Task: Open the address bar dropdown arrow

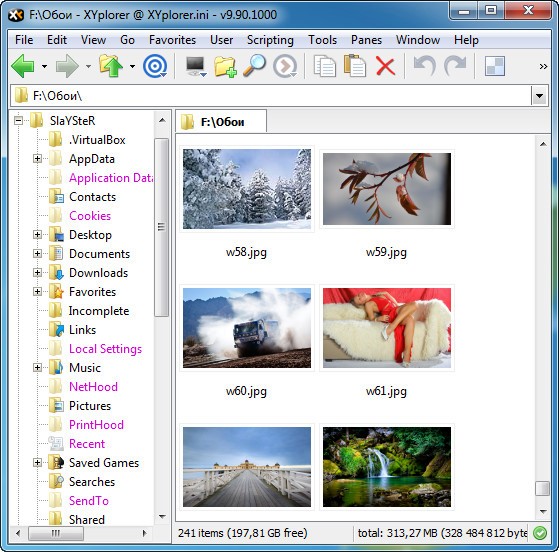Action: [x=539, y=96]
